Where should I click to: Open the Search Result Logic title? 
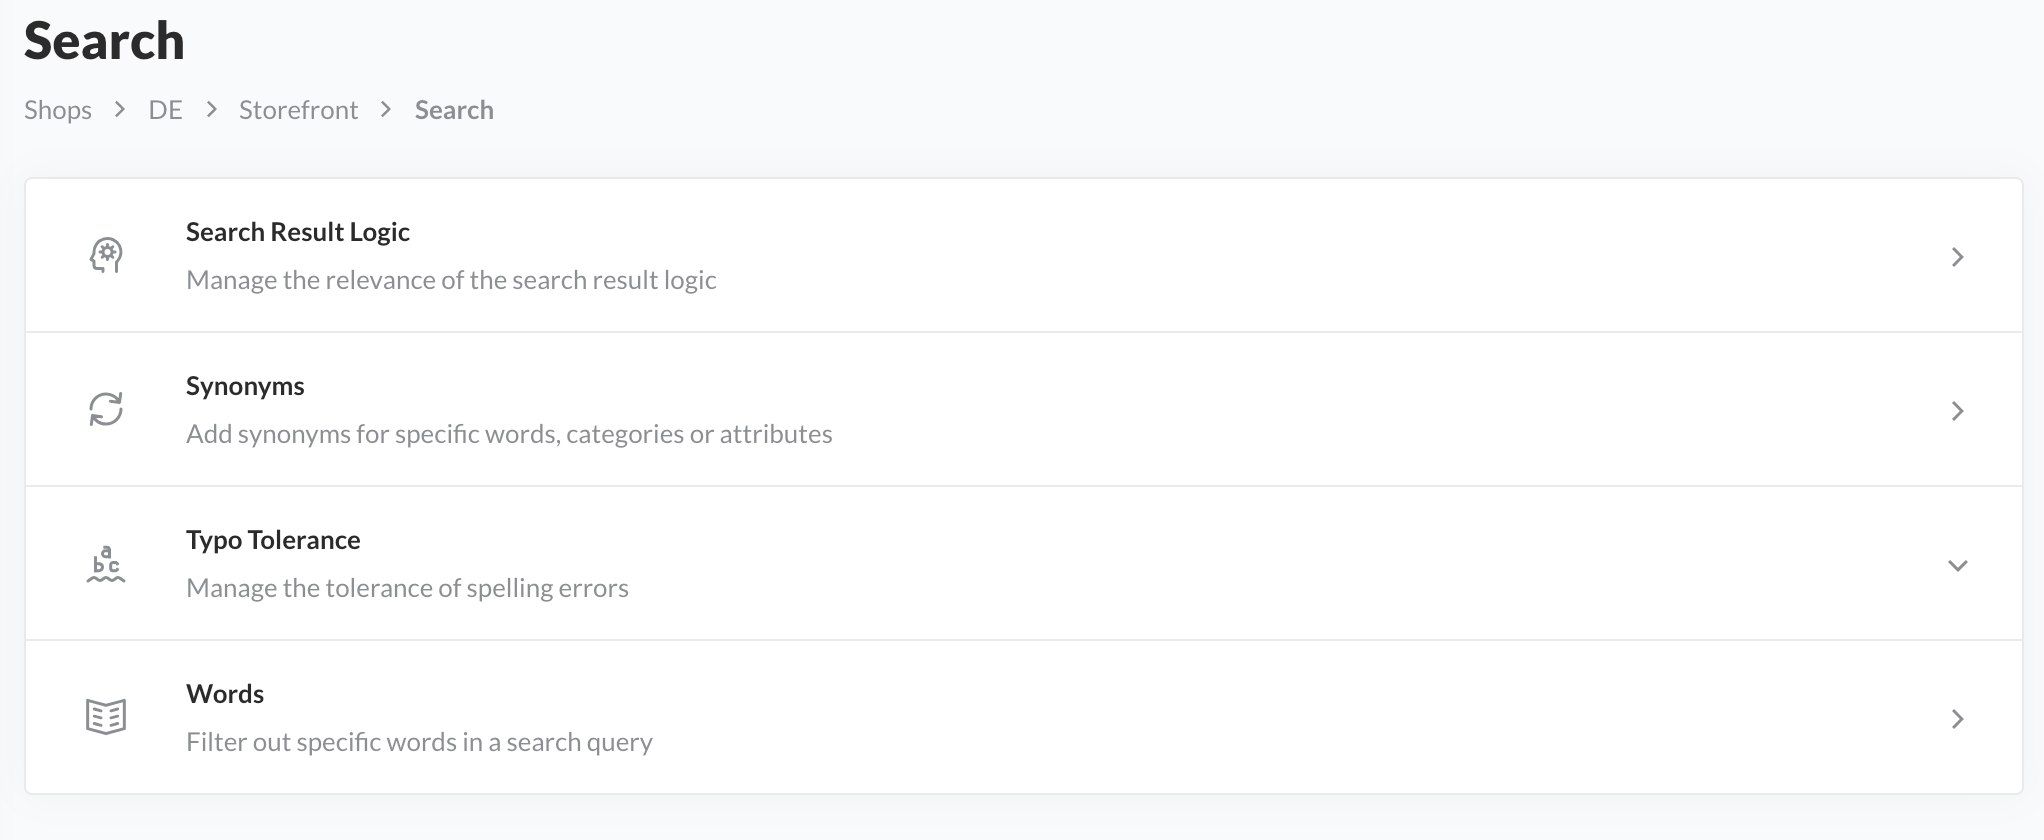click(298, 232)
